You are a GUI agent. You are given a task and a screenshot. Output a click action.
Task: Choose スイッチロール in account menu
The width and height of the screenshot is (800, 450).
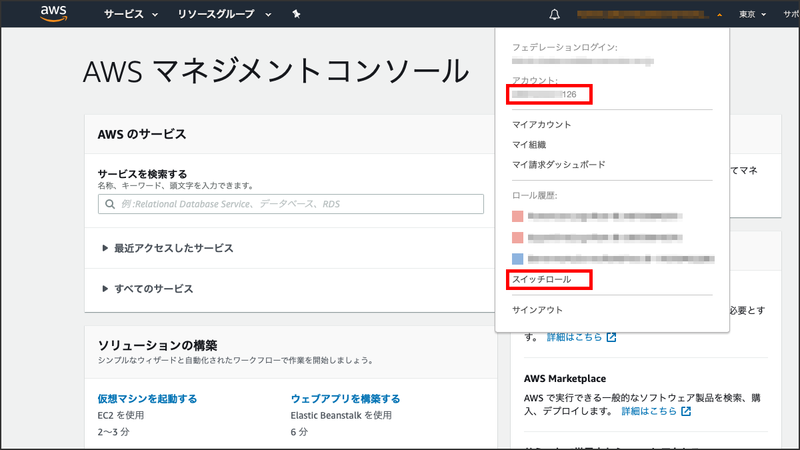[x=541, y=280]
